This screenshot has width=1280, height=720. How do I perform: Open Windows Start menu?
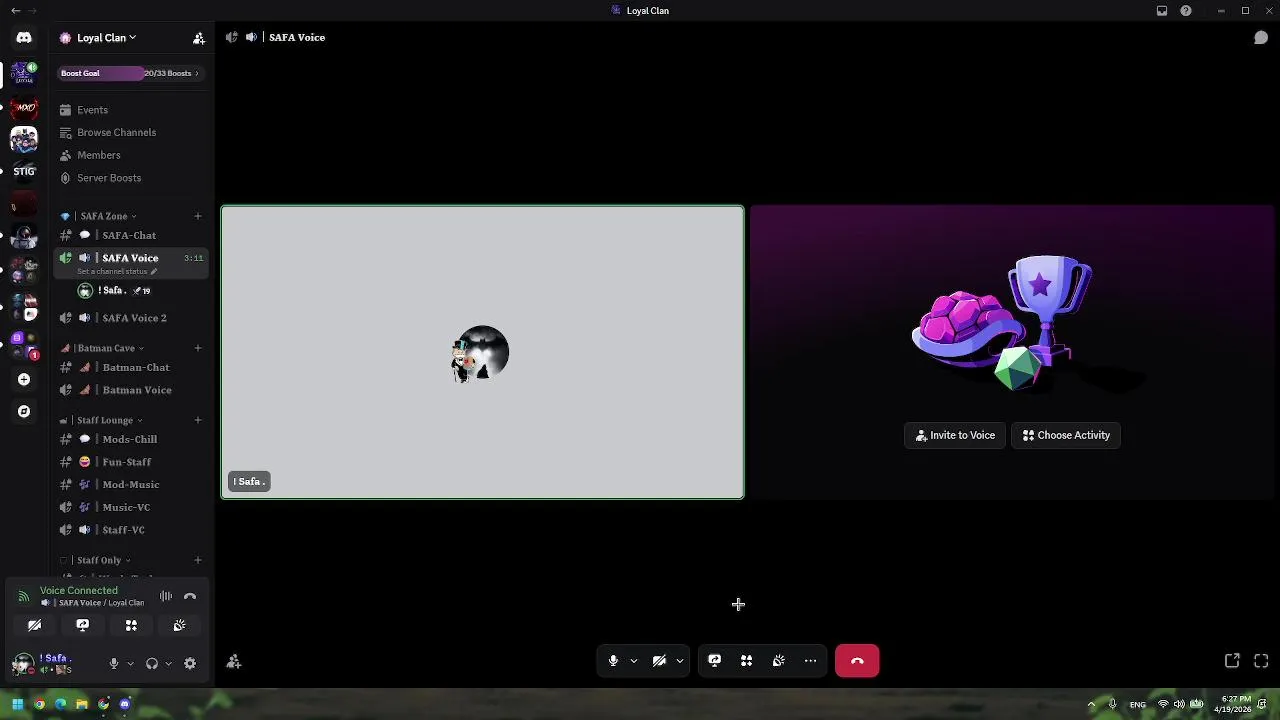point(17,704)
